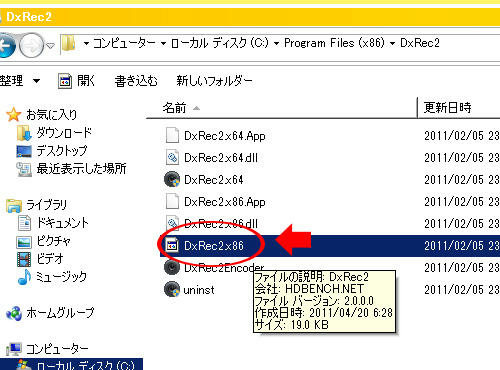Open the recent pages dropdown arrow
Viewport: 500px width, 370px height.
[x=50, y=45]
